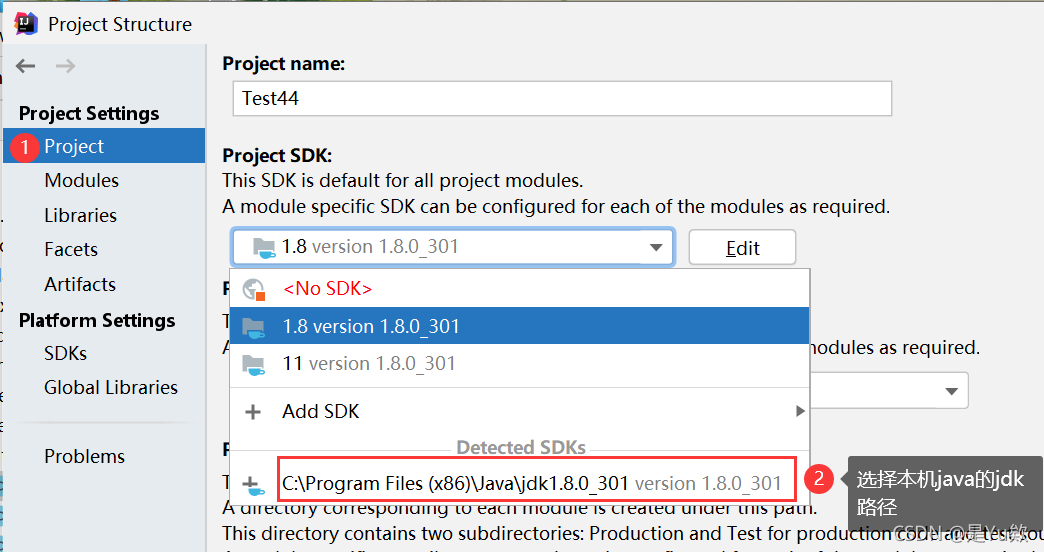This screenshot has width=1044, height=552.
Task: Click the back navigation arrow
Action: [25, 66]
